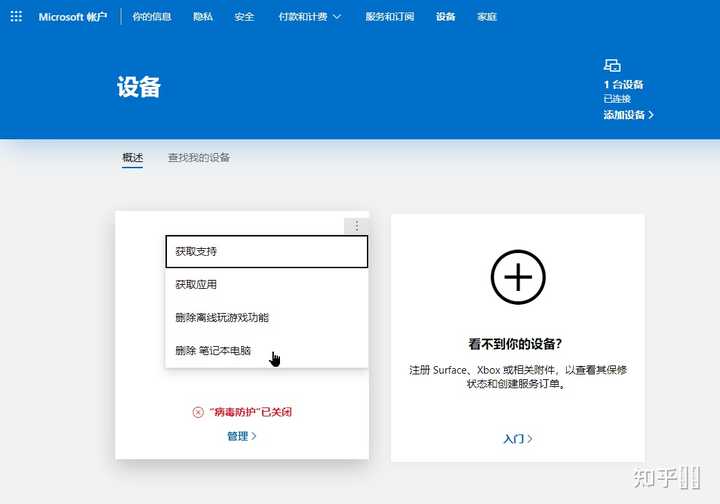720x504 pixels.
Task: Click the 1 台设备 count text
Action: (x=624, y=84)
